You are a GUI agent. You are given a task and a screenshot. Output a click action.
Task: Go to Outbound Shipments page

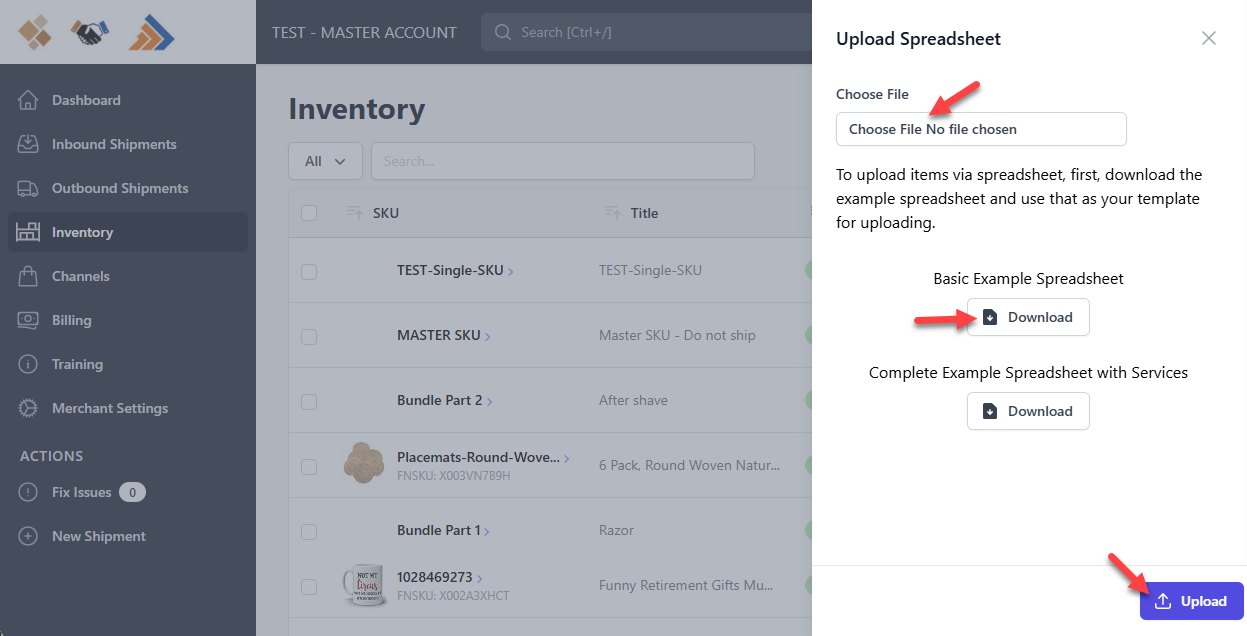128,188
